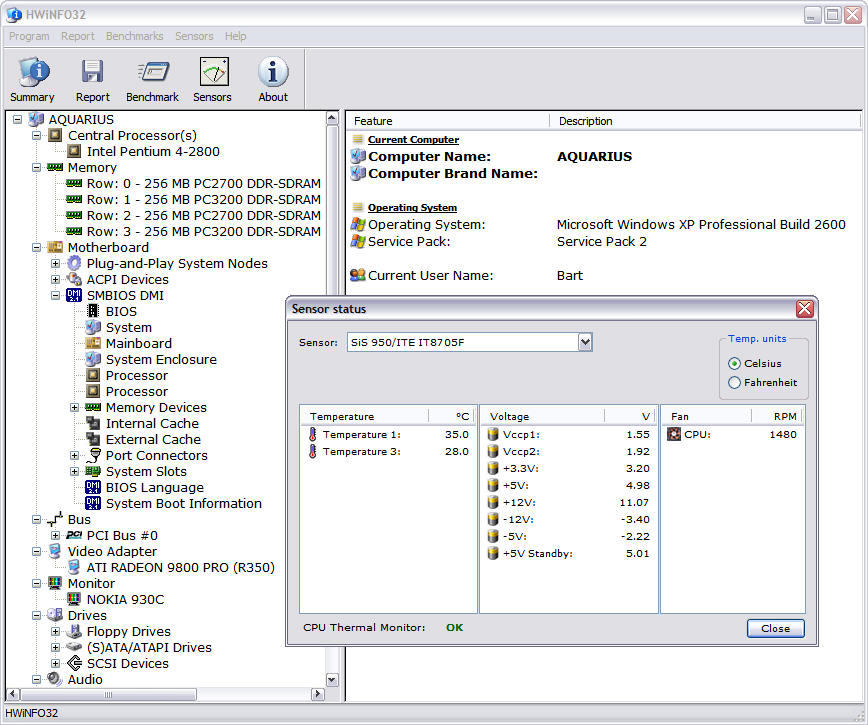Open the Help menu
This screenshot has width=868, height=725.
[x=235, y=36]
